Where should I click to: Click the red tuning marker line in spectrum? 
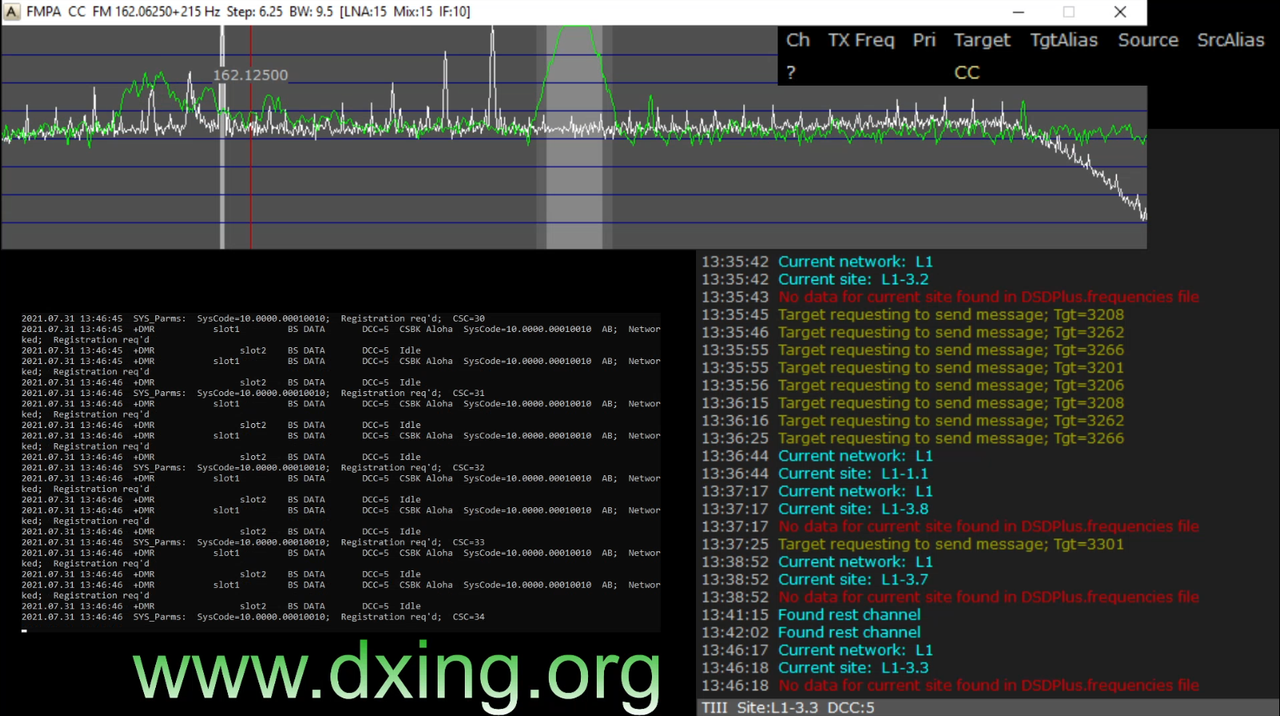click(251, 137)
